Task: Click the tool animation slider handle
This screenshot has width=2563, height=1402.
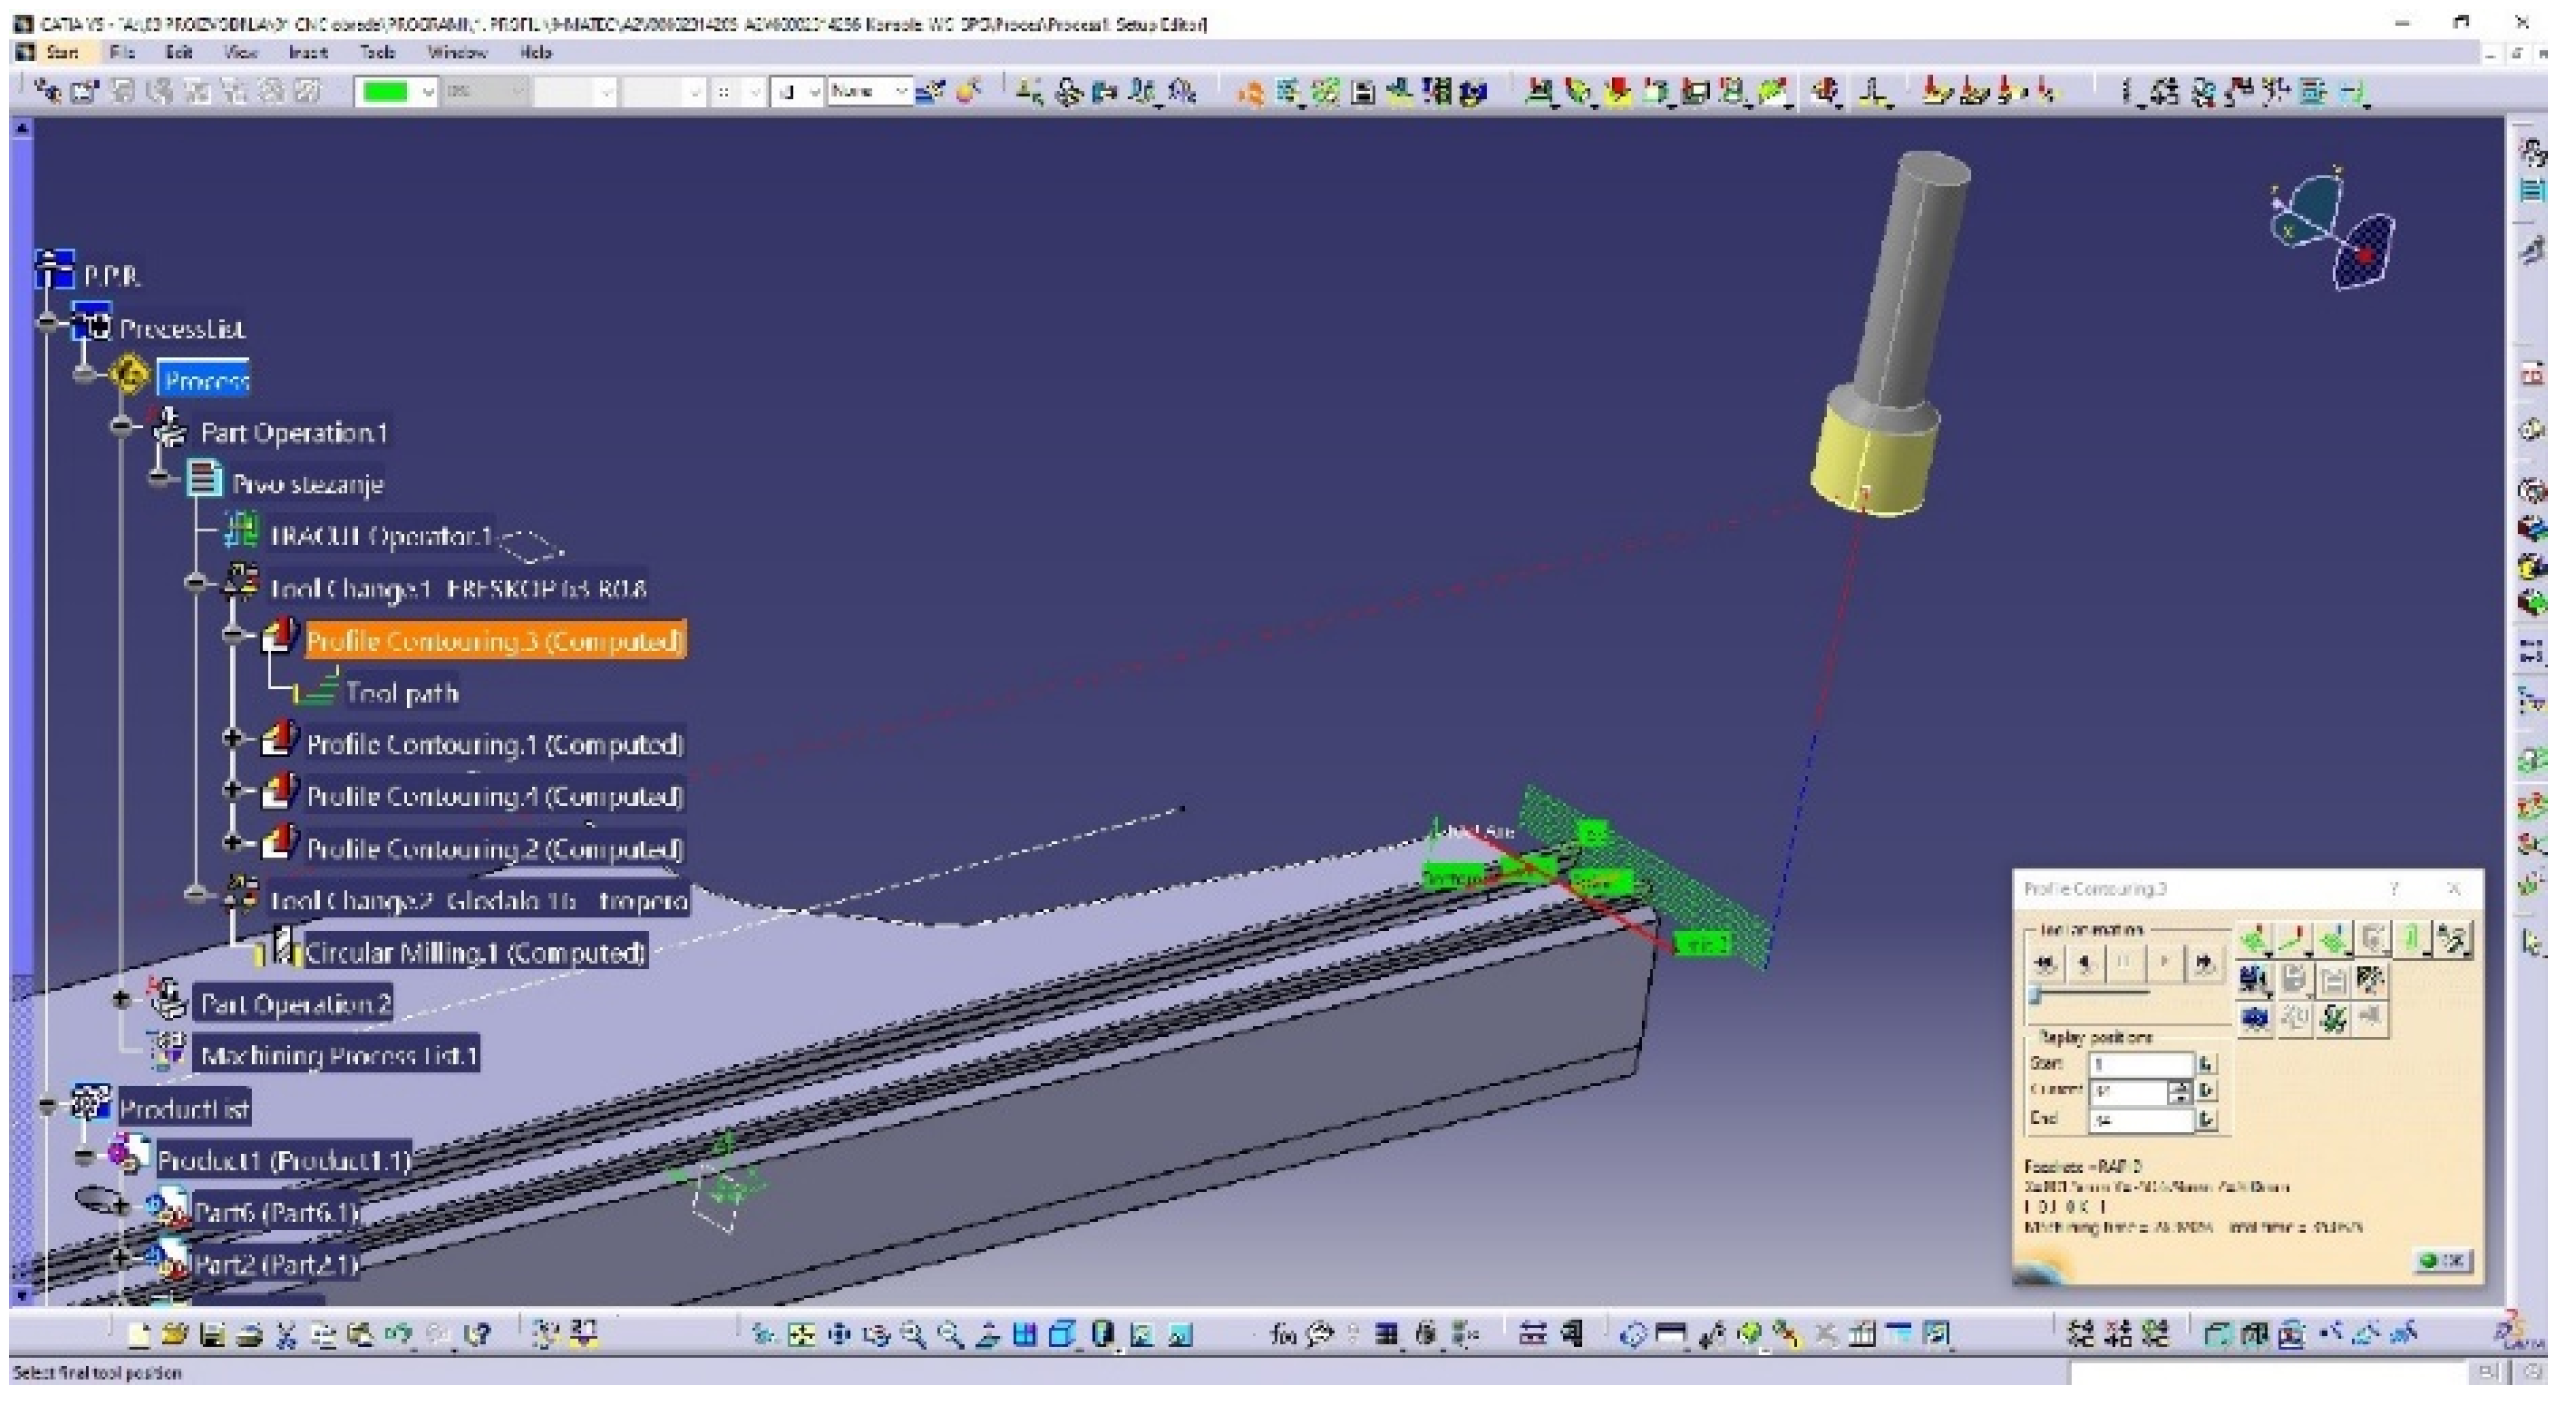Action: point(2034,995)
